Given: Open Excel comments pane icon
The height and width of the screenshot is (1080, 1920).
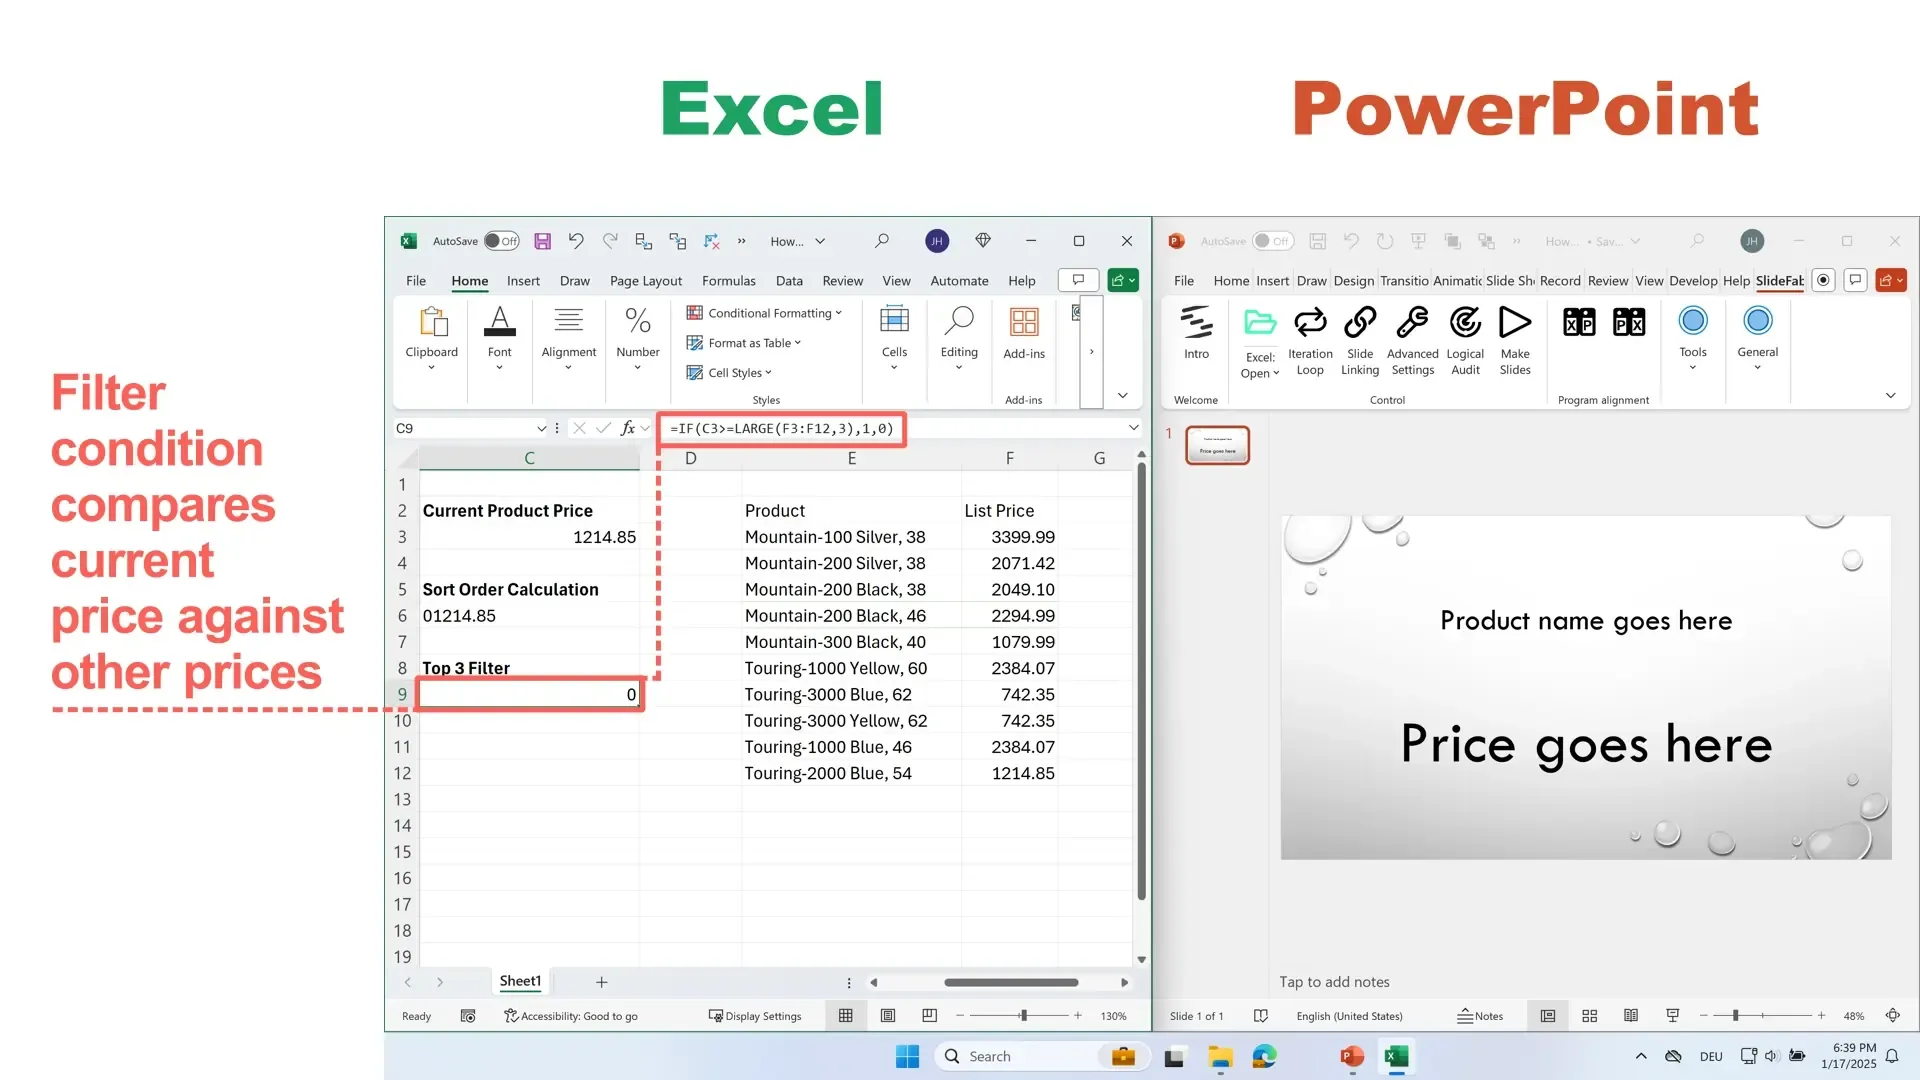Looking at the screenshot, I should pyautogui.click(x=1078, y=280).
